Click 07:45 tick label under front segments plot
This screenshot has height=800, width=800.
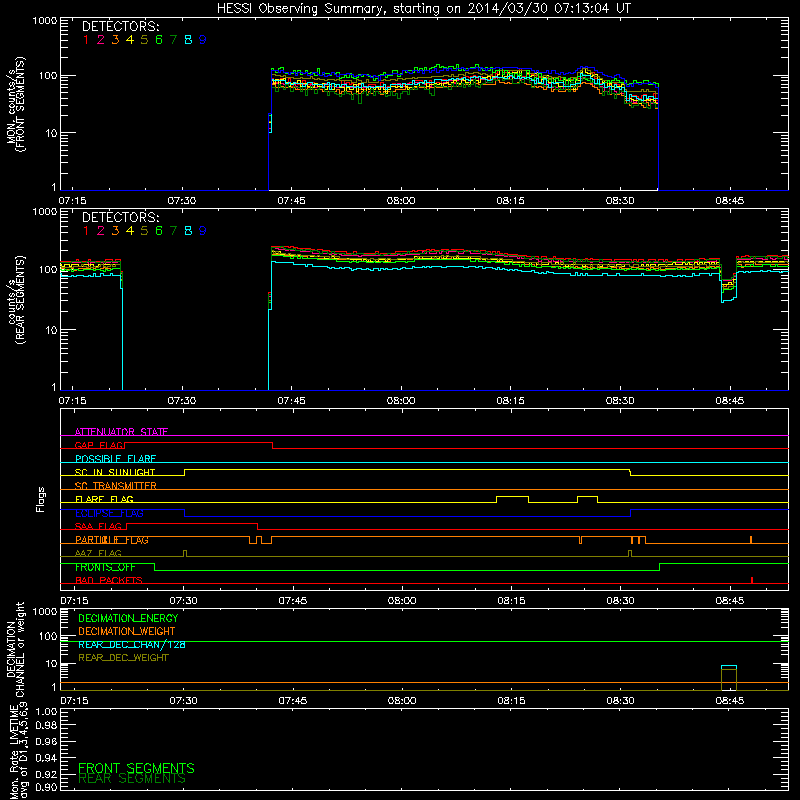(x=291, y=201)
